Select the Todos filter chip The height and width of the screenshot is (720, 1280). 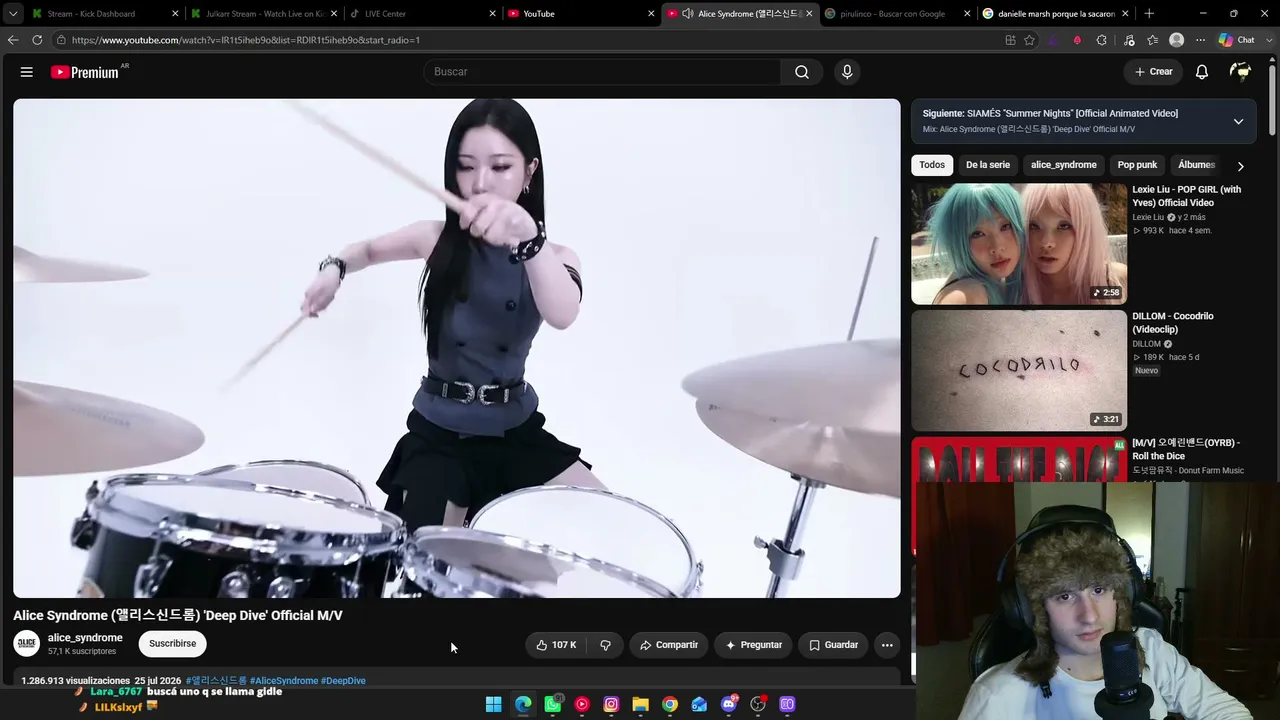(x=932, y=165)
